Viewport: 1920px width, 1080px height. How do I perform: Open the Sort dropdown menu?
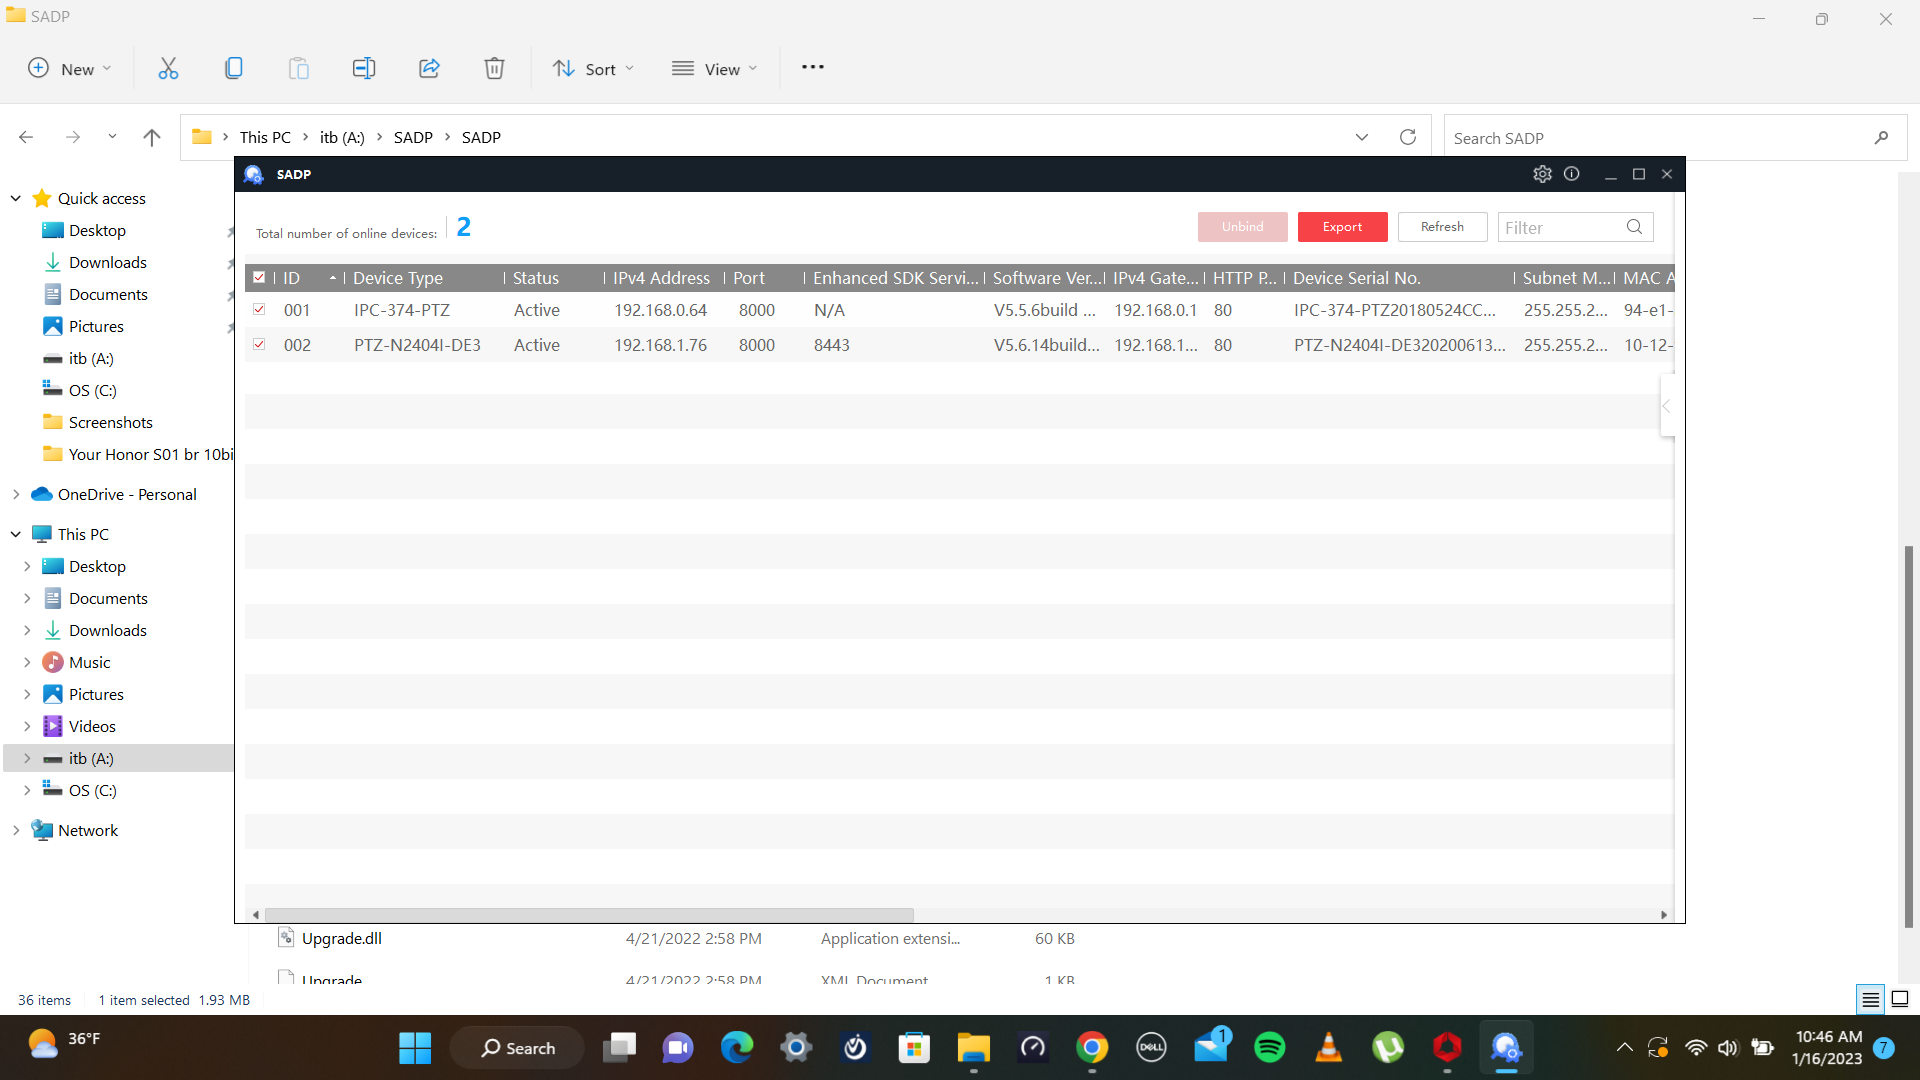point(593,68)
